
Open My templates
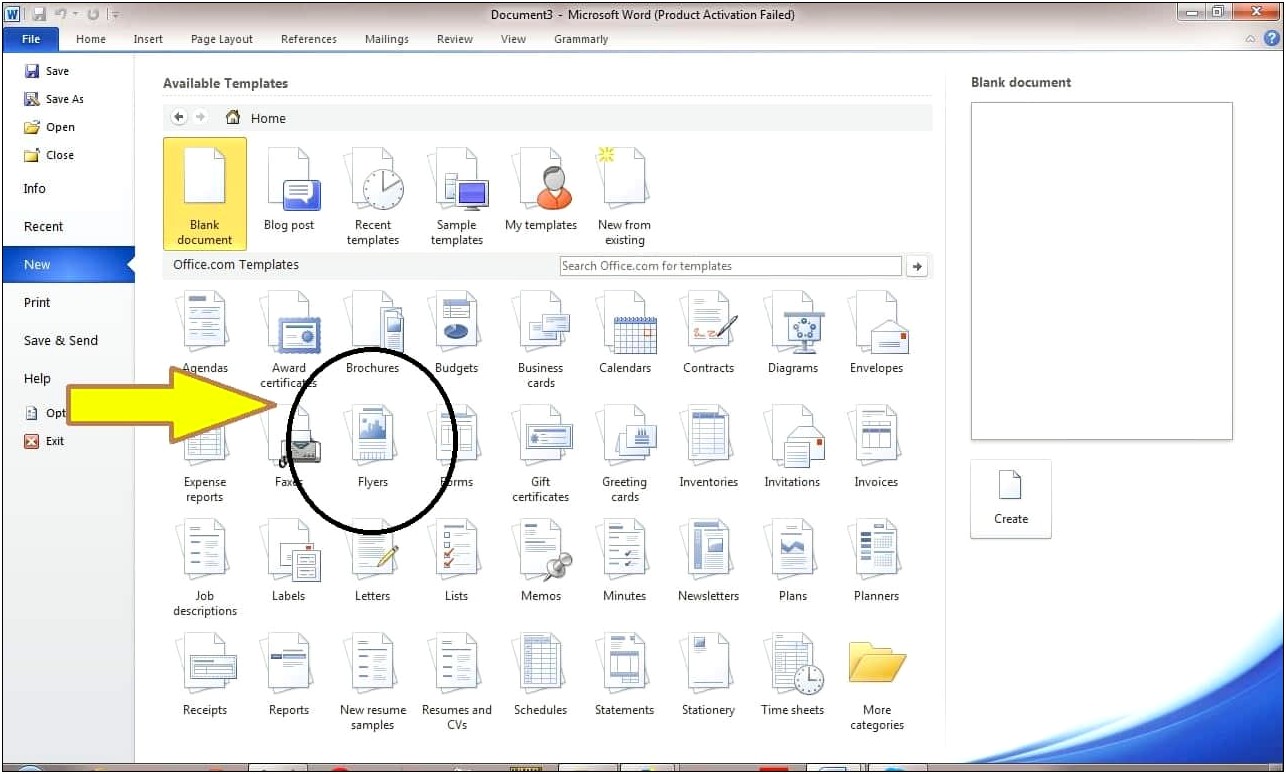(x=540, y=190)
